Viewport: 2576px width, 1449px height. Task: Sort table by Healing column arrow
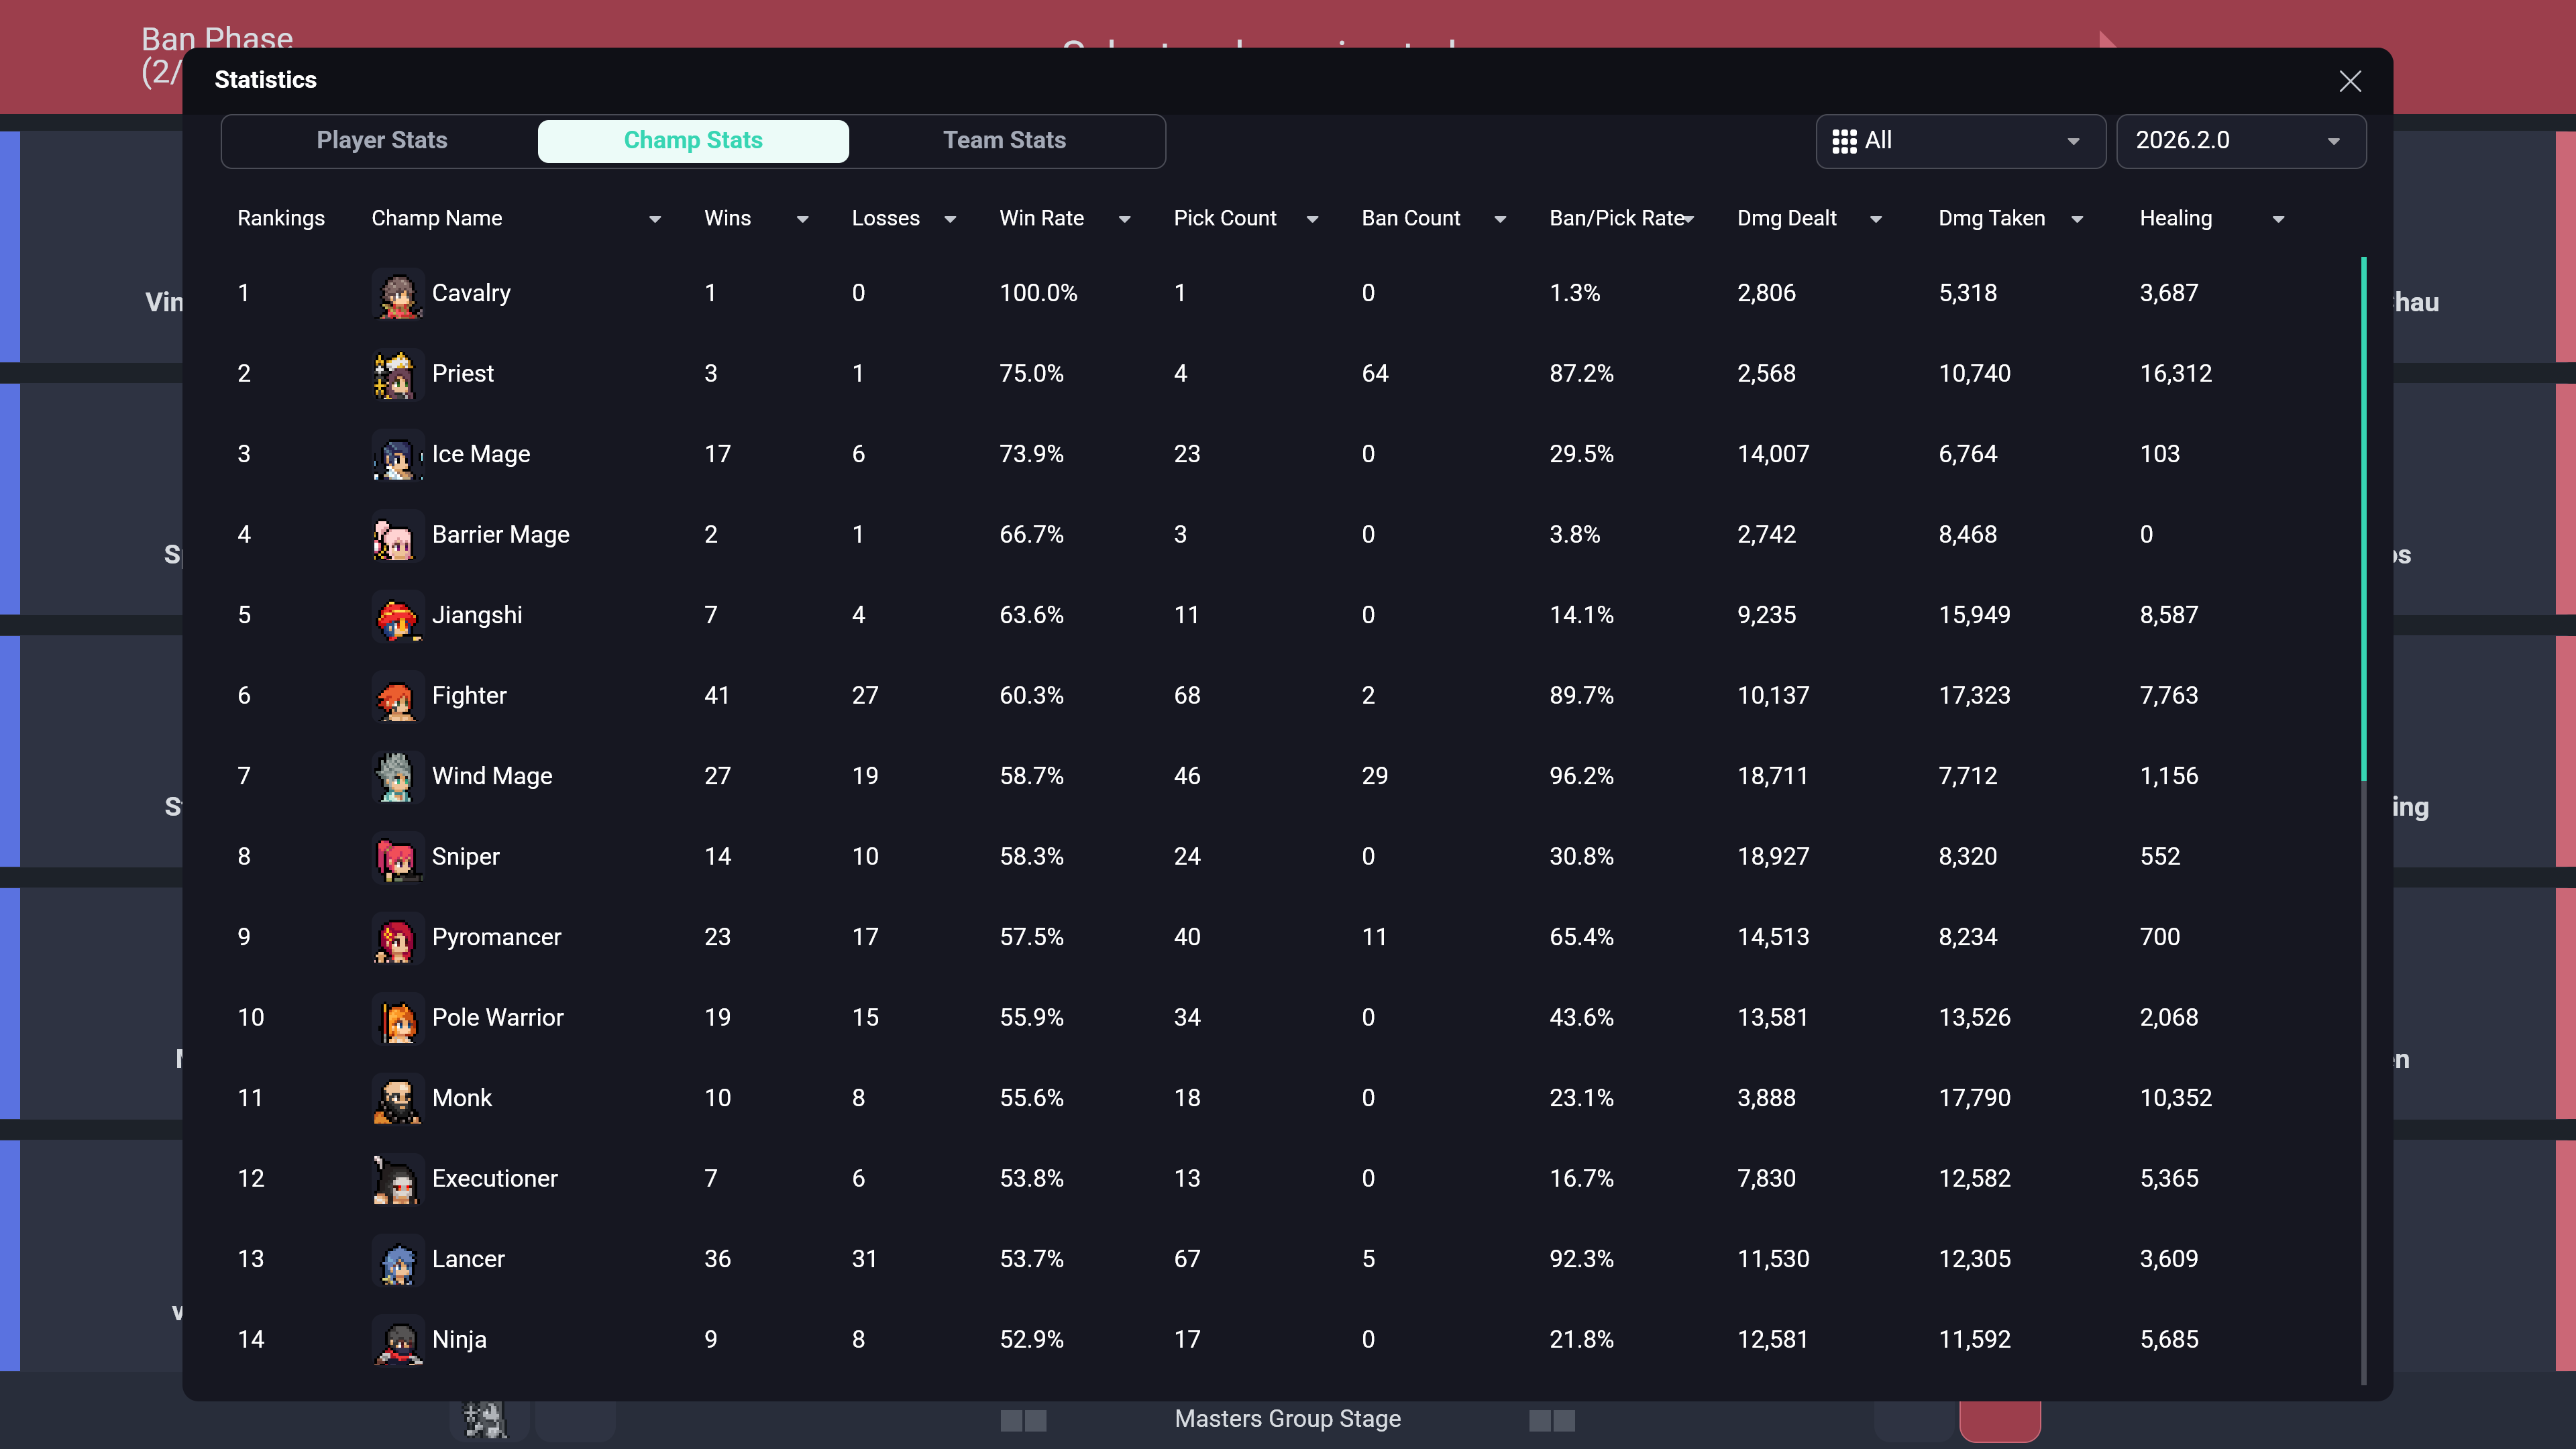pyautogui.click(x=2278, y=219)
